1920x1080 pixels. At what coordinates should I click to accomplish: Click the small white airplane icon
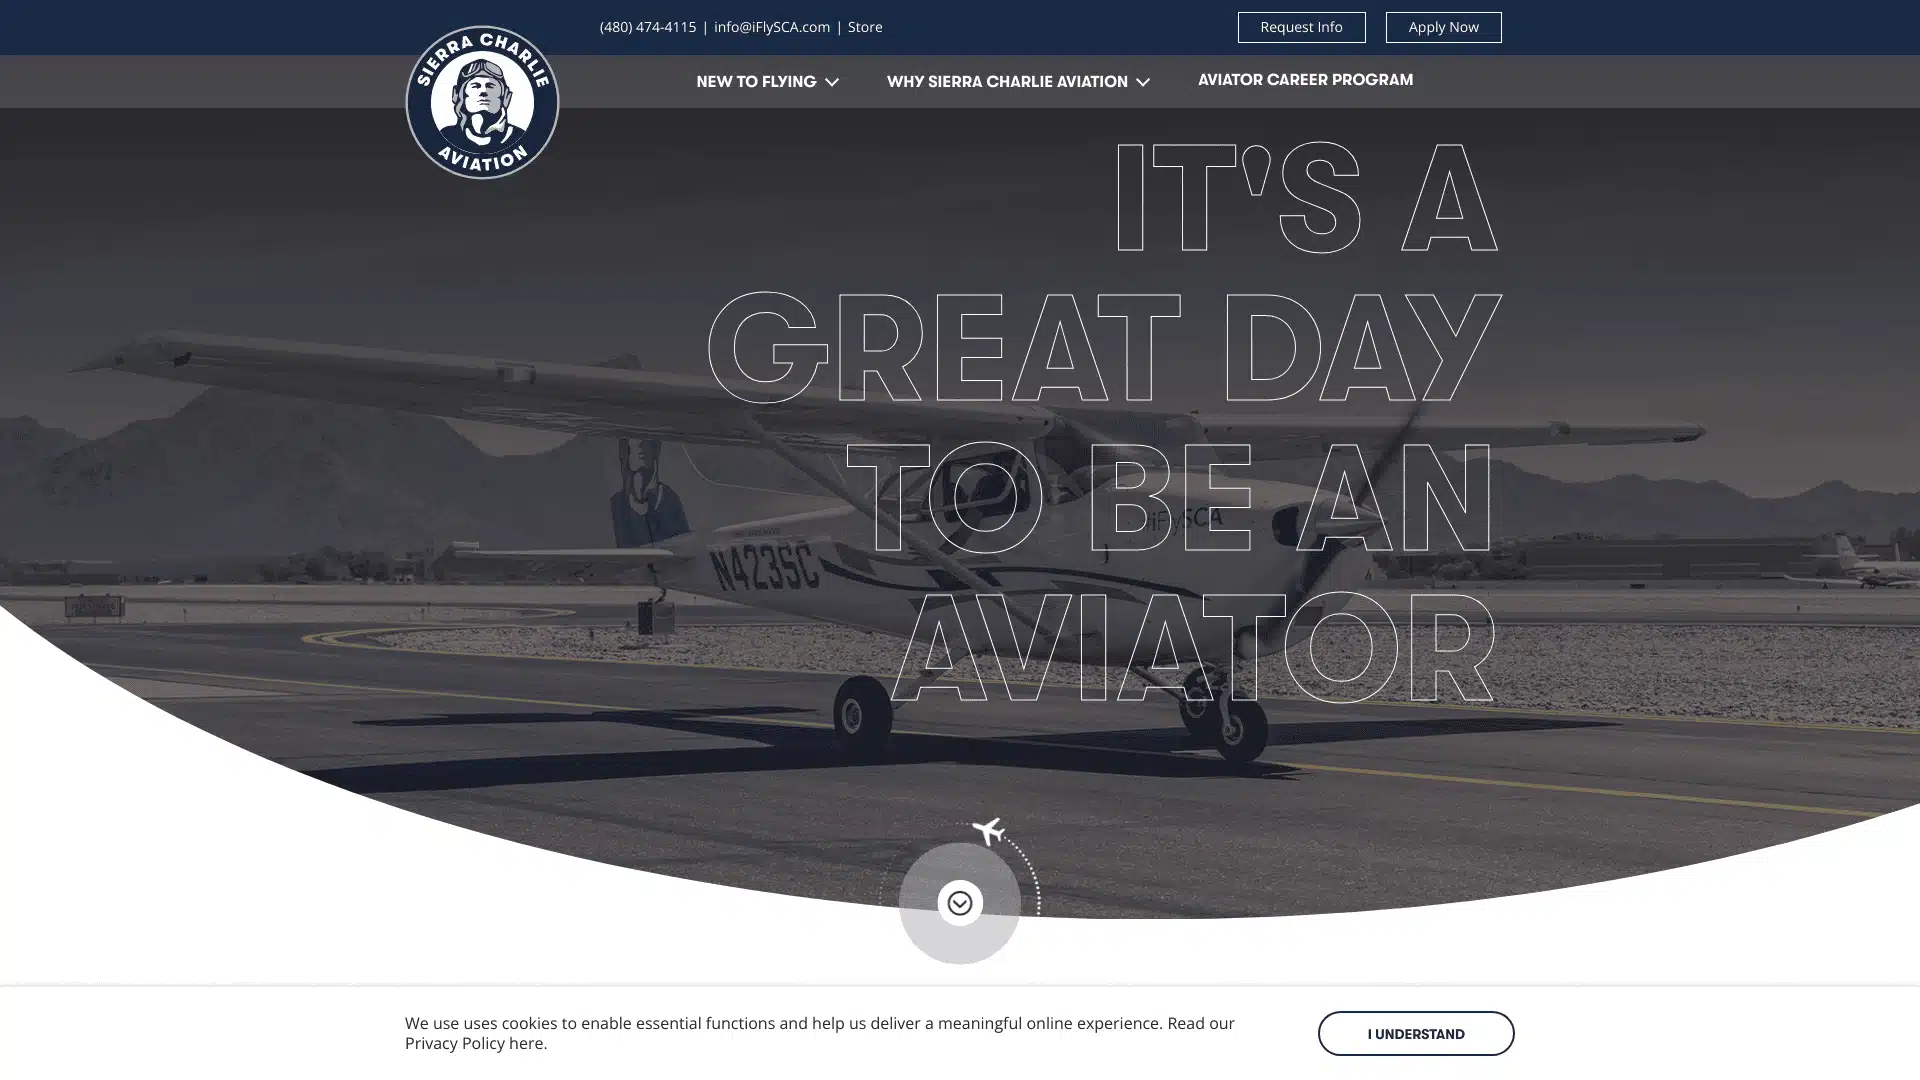tap(988, 831)
